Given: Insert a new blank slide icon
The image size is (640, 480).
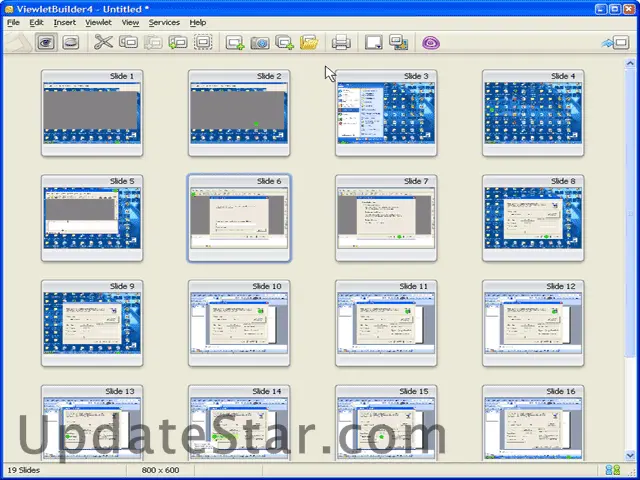Looking at the screenshot, I should (x=235, y=42).
